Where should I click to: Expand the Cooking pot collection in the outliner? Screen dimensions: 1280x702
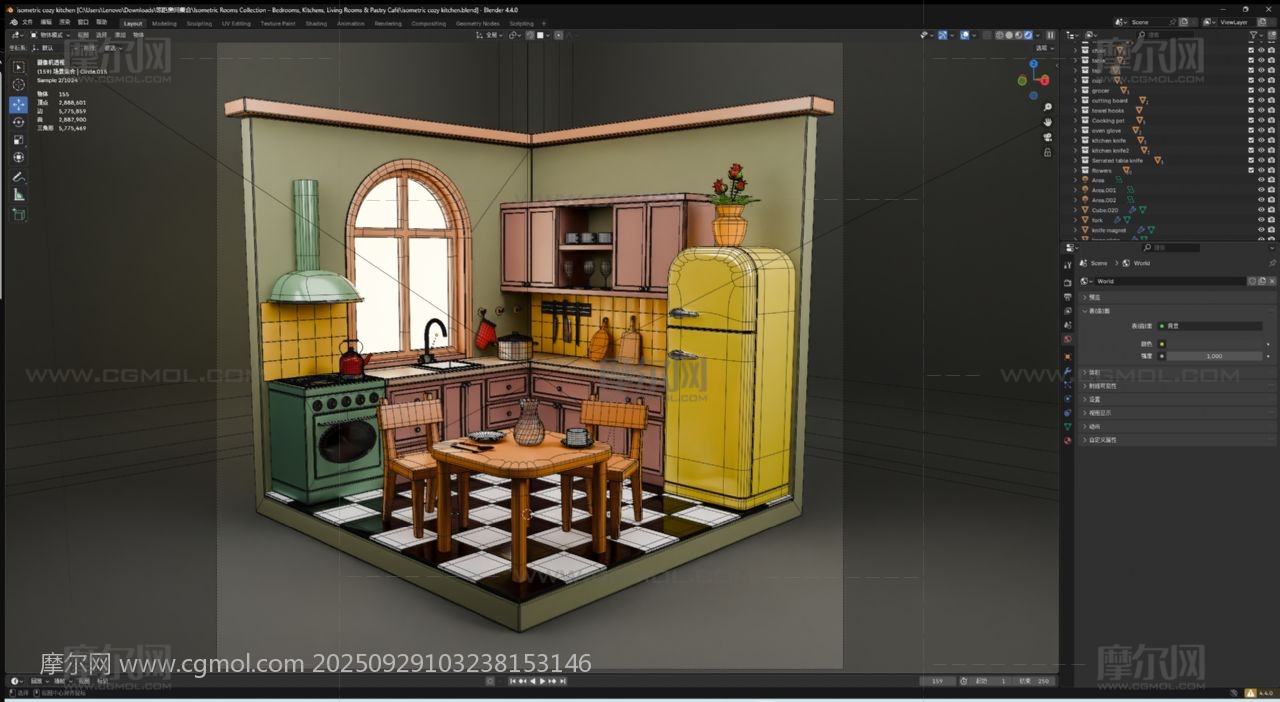(x=1075, y=120)
